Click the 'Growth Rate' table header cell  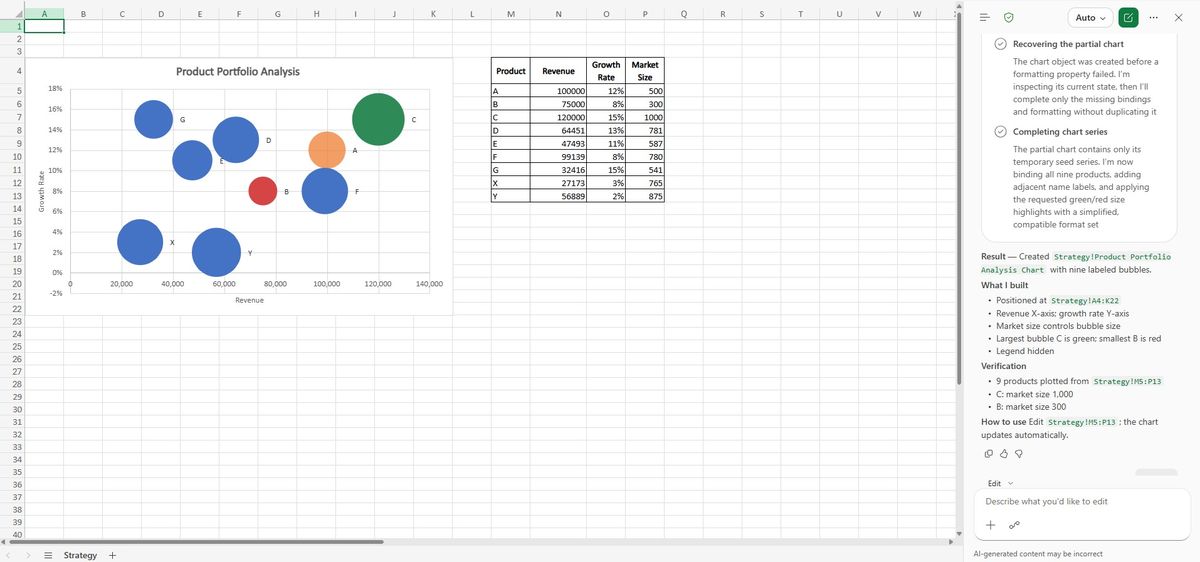[606, 71]
